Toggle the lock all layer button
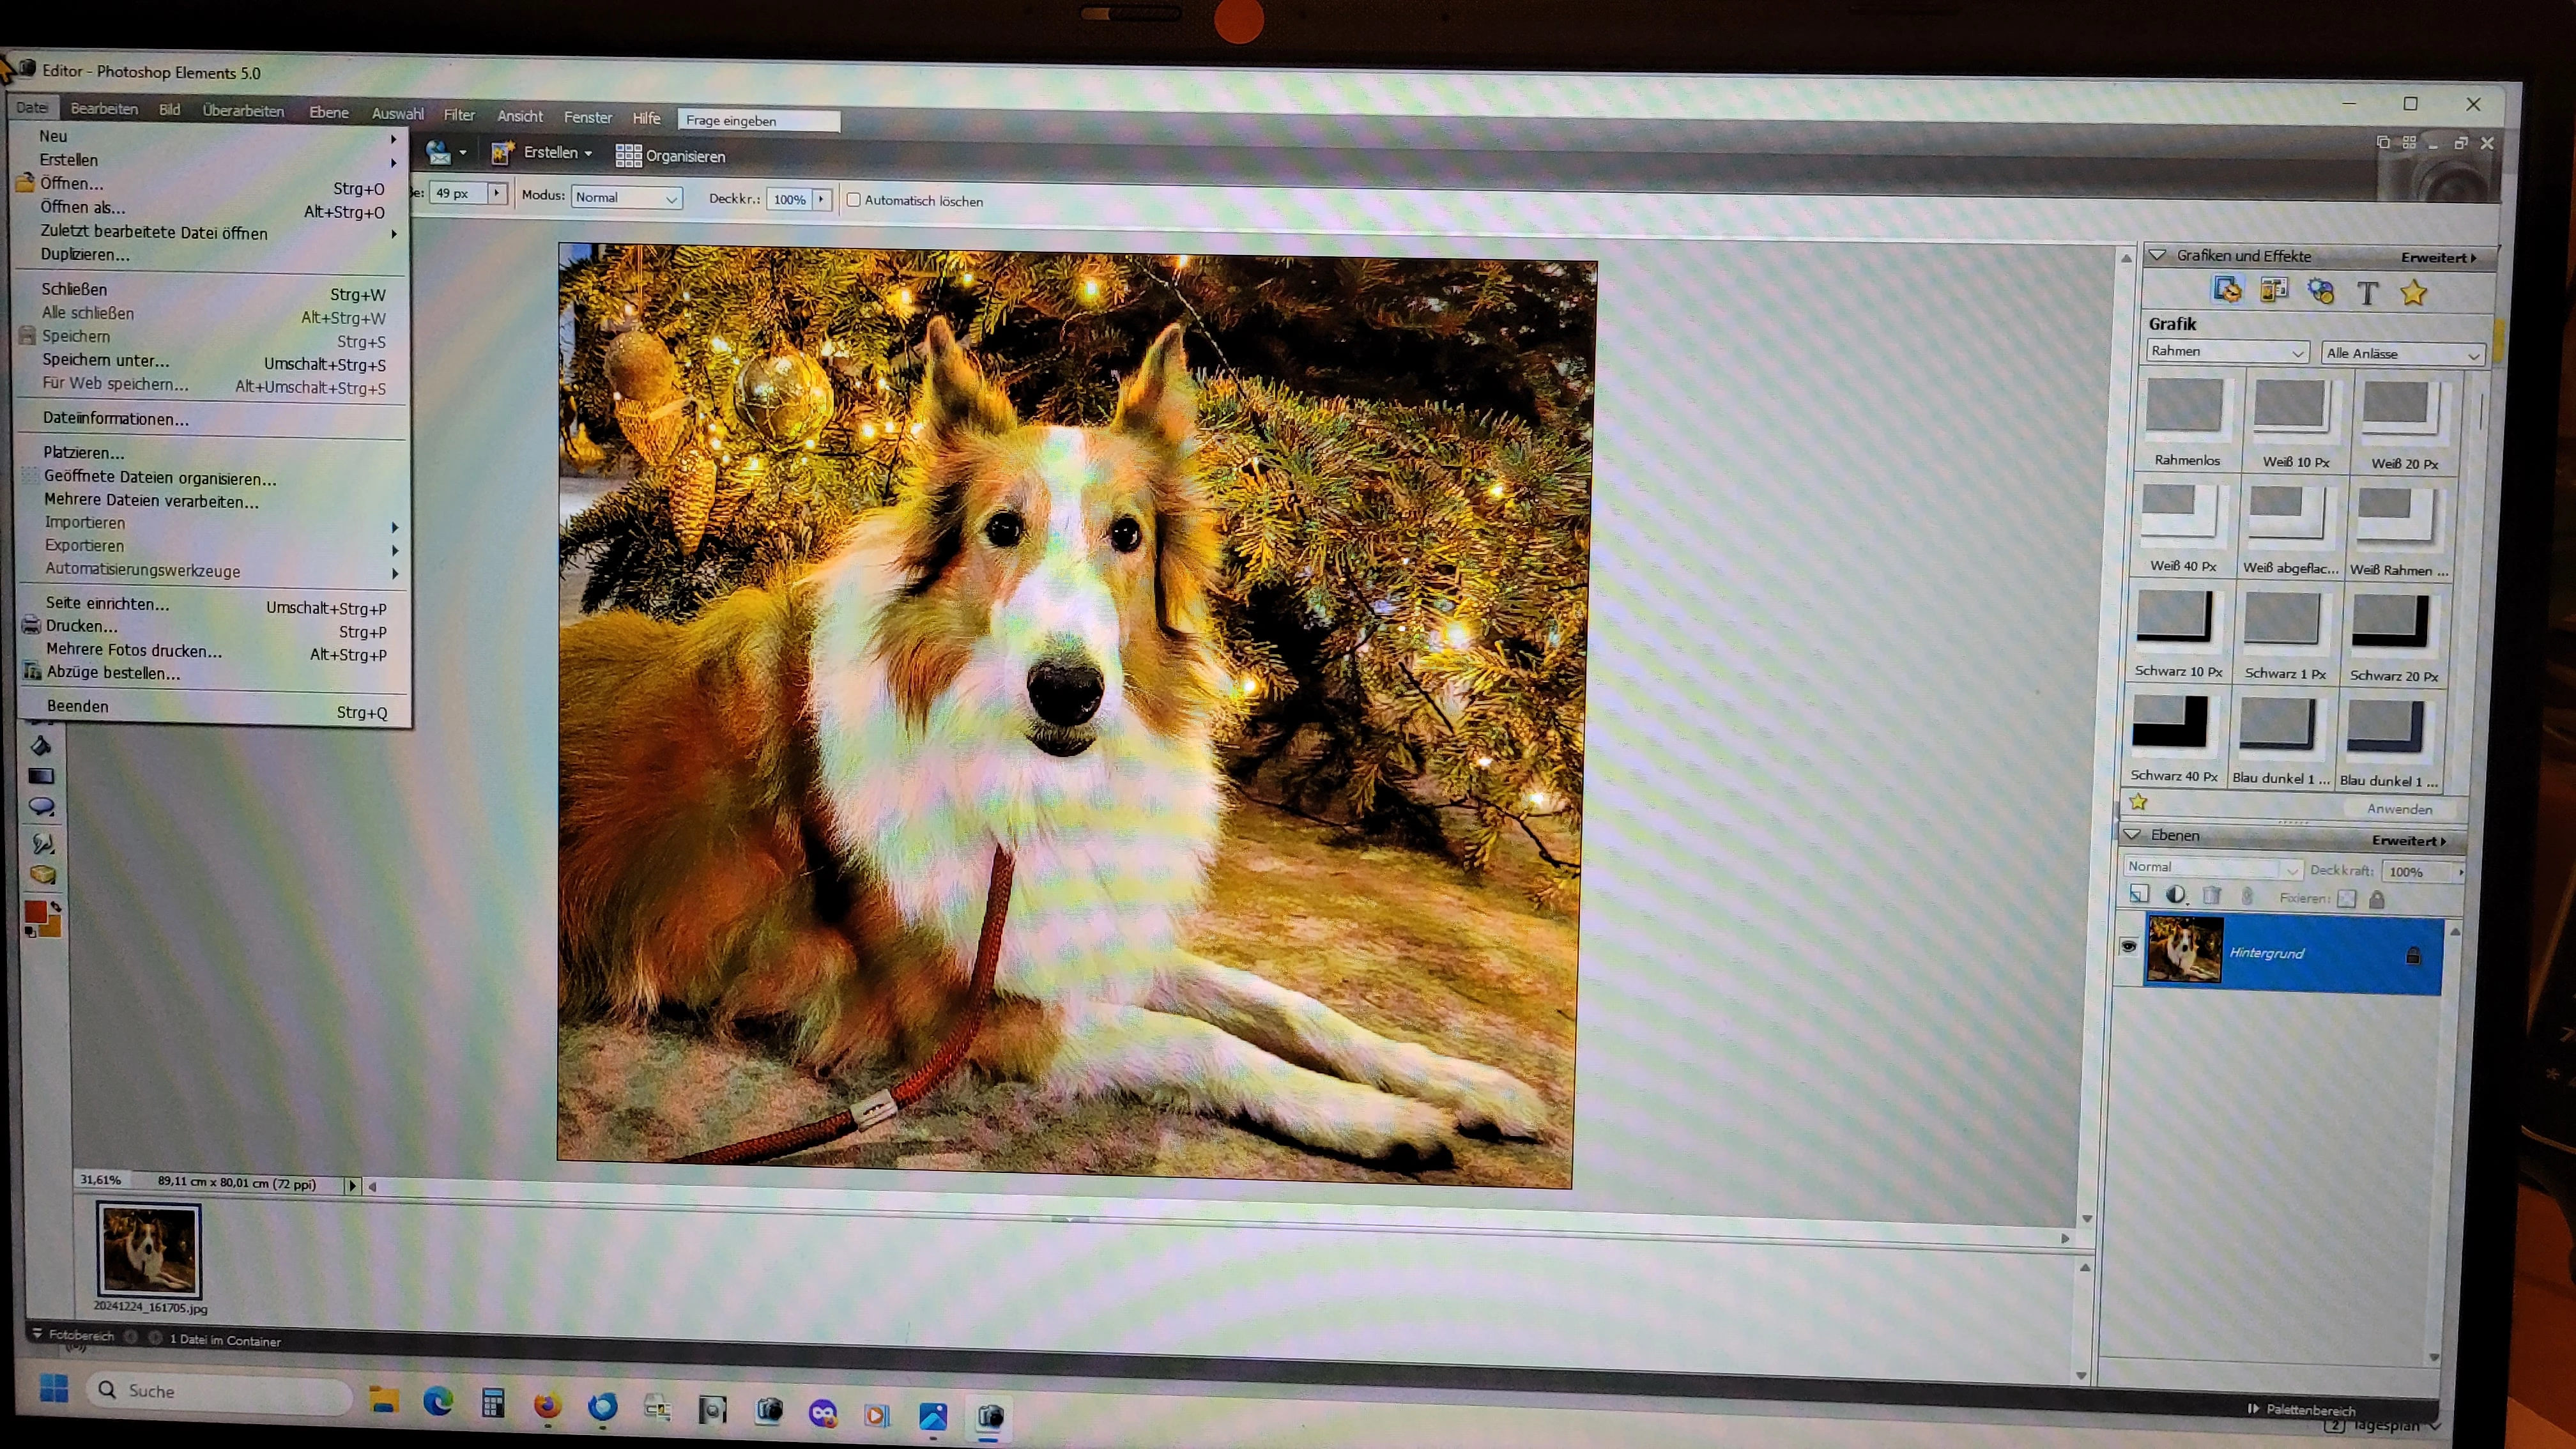 [x=2377, y=899]
